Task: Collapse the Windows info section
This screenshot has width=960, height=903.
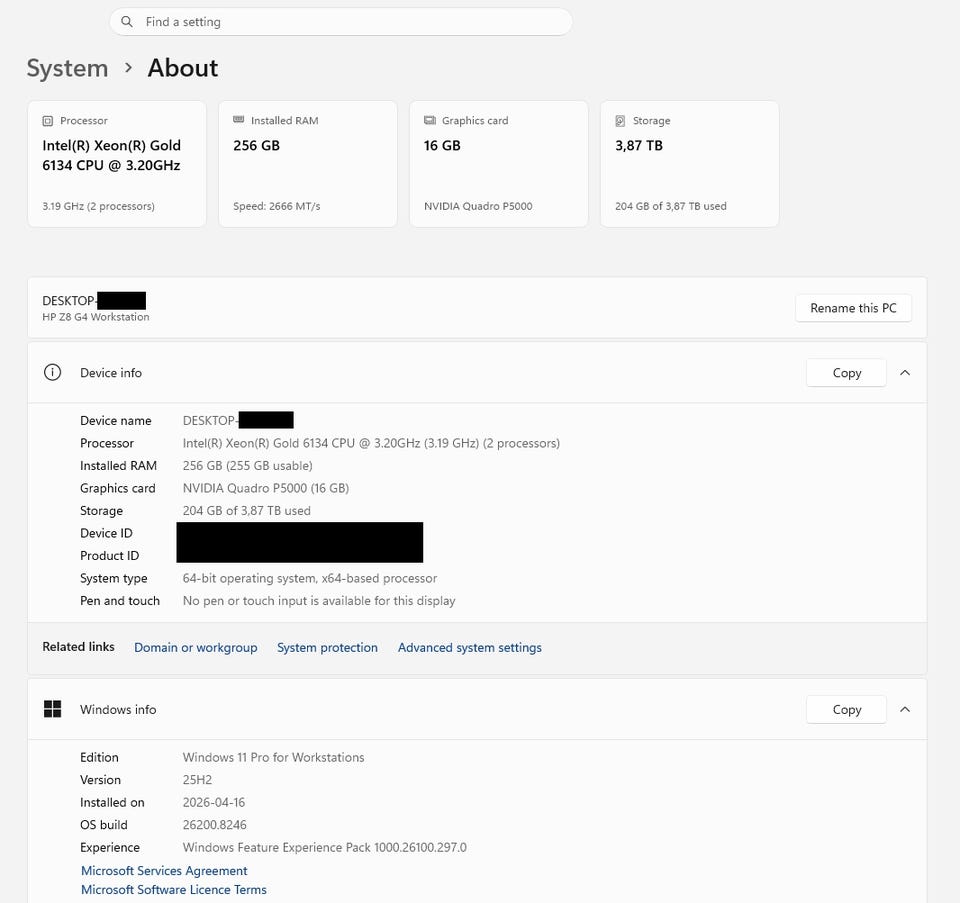Action: tap(905, 709)
